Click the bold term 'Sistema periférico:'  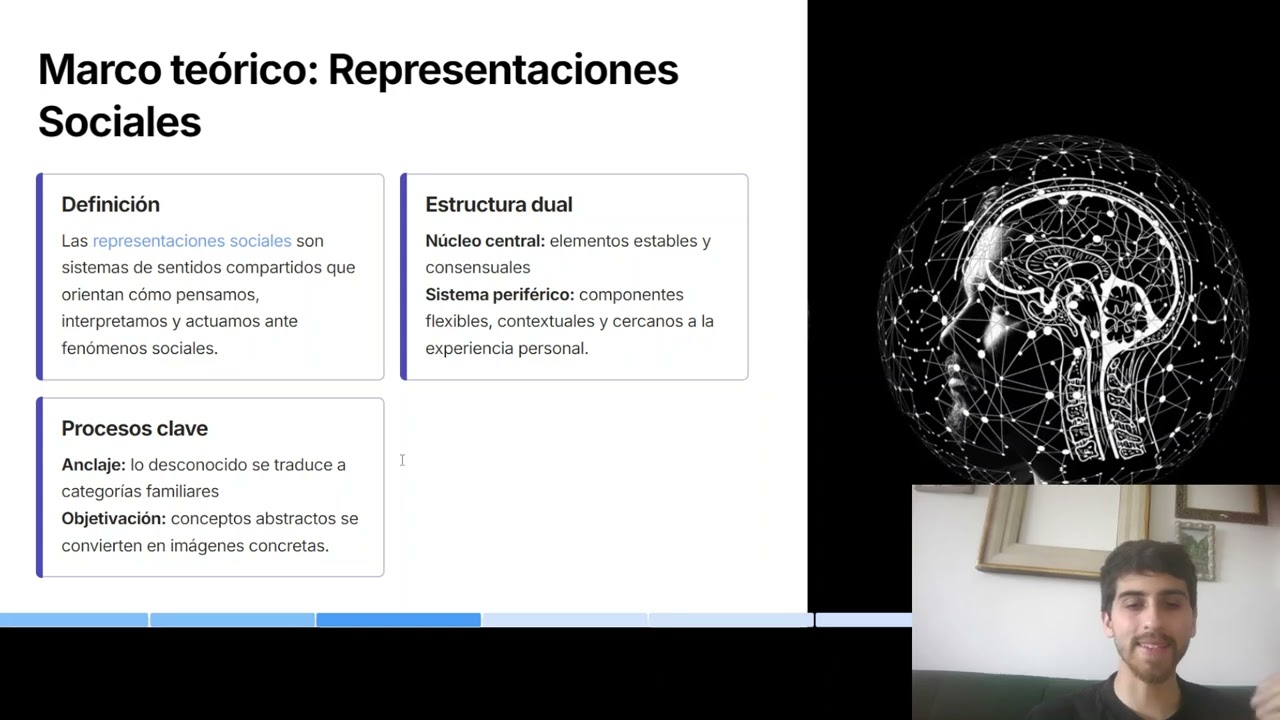point(499,295)
